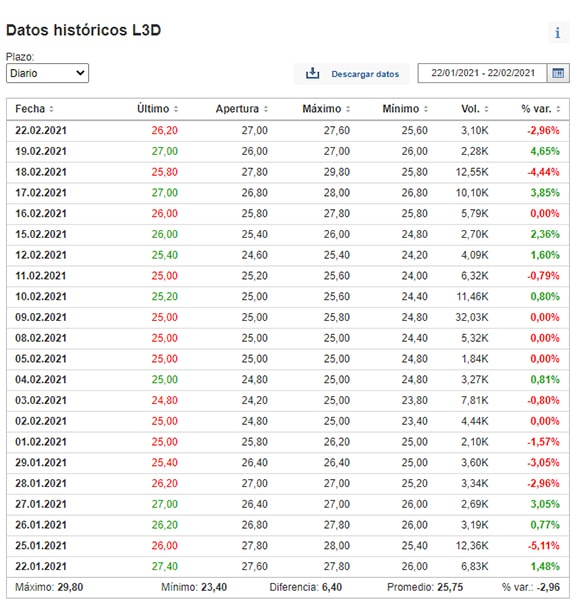Click the 18.02.2021 row date cell

[41, 172]
